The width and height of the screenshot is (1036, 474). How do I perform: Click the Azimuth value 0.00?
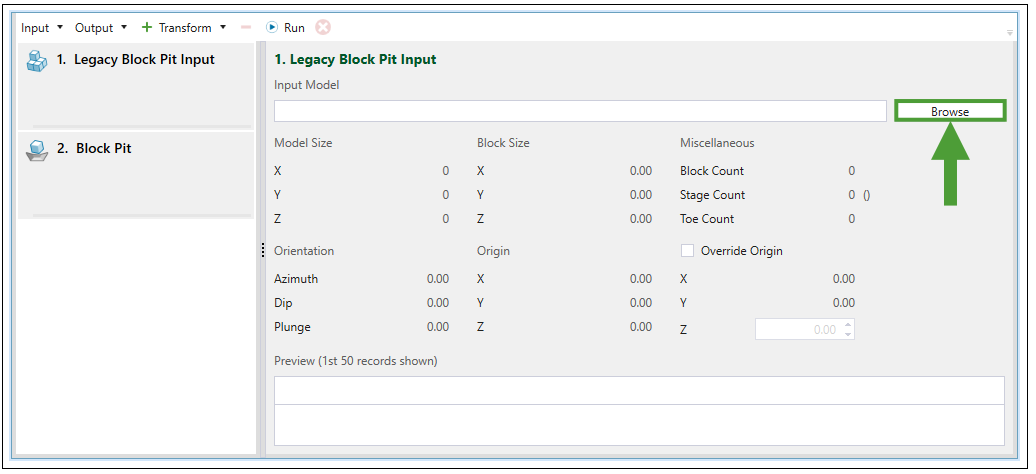pos(438,279)
